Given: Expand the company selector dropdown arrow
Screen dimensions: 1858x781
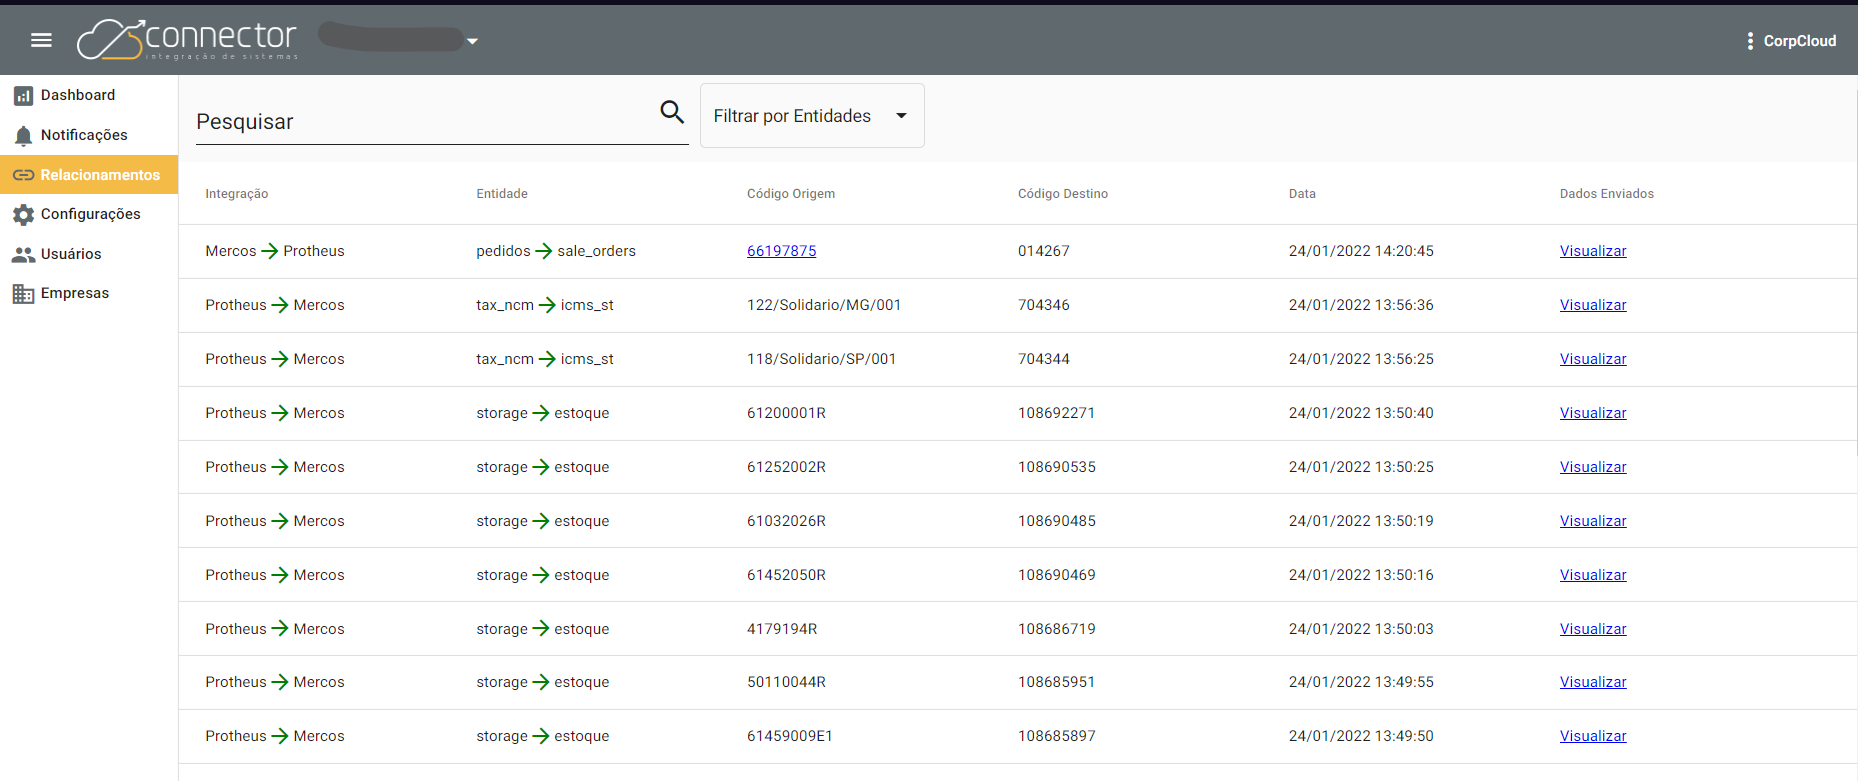Looking at the screenshot, I should pos(472,41).
